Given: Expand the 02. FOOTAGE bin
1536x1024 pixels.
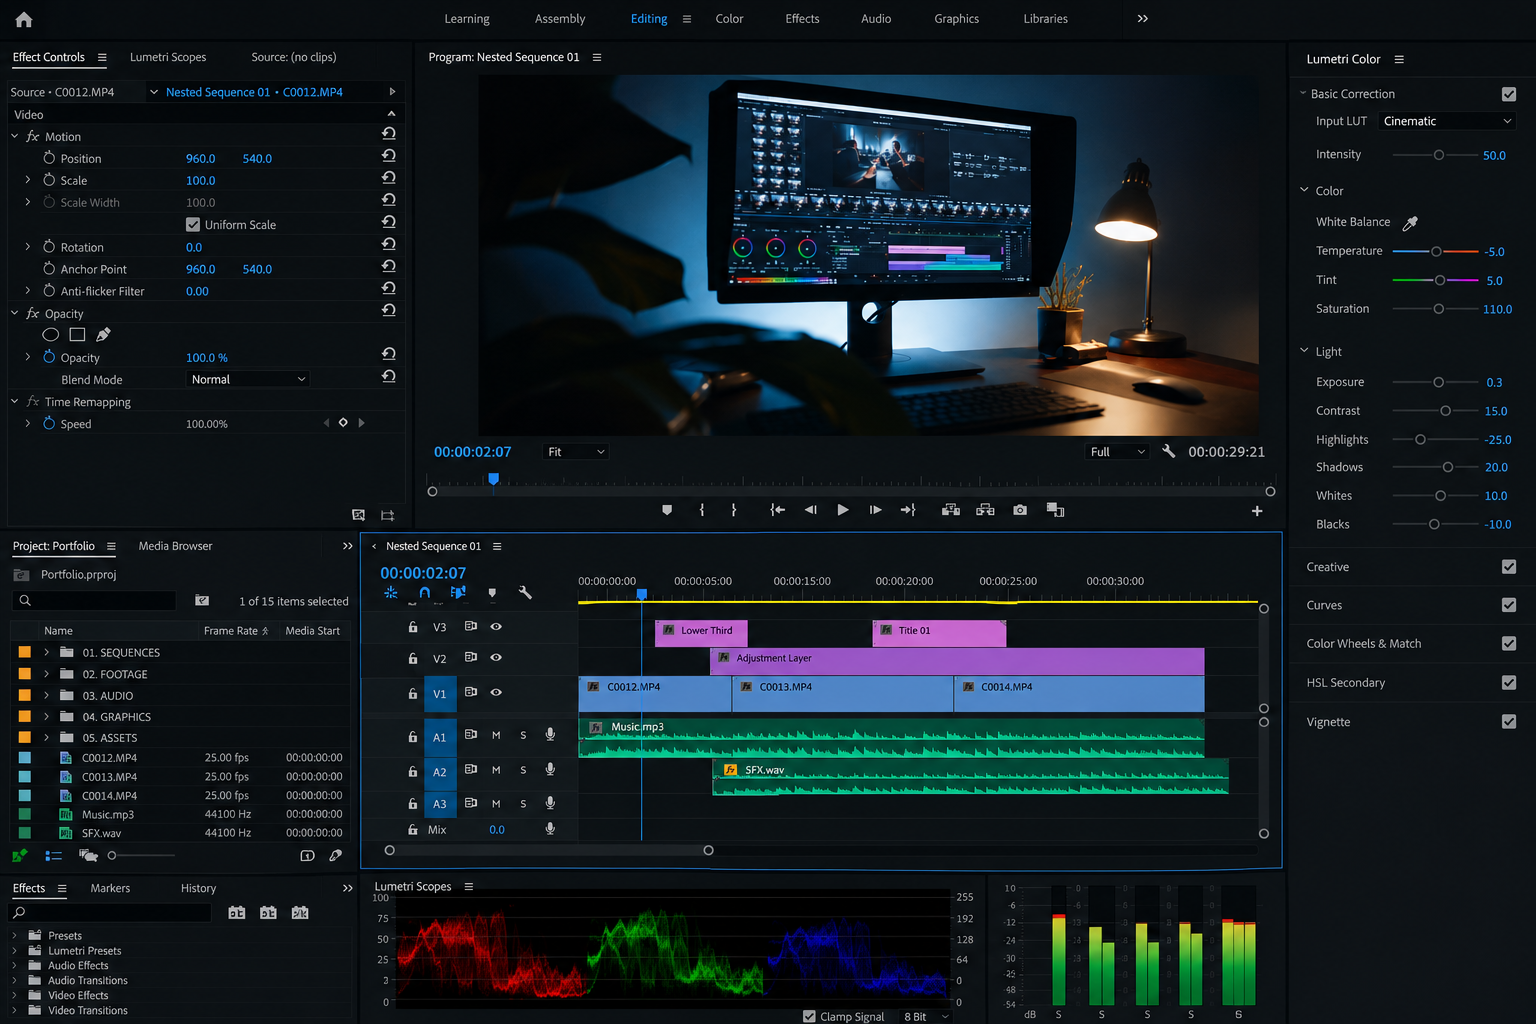Looking at the screenshot, I should (x=46, y=674).
